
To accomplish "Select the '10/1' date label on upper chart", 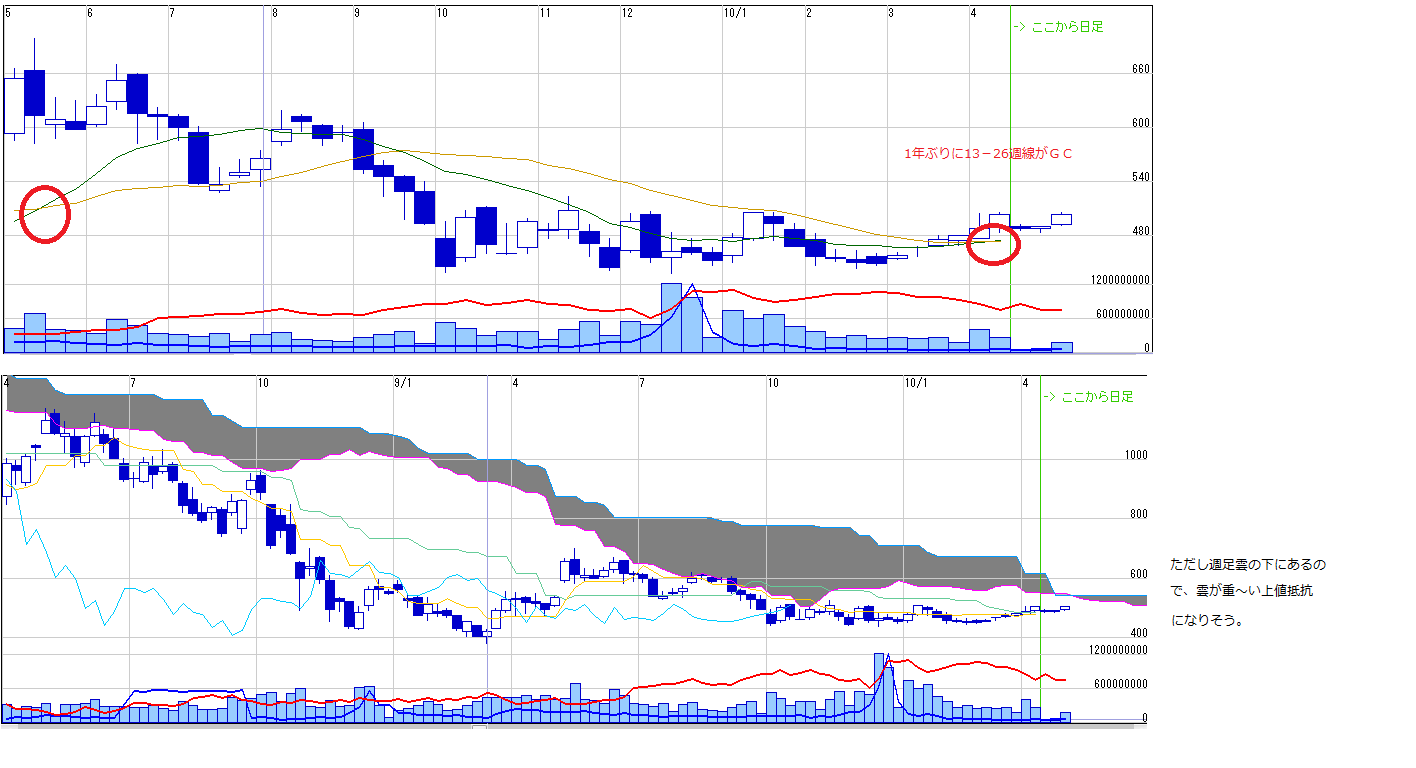I will pyautogui.click(x=734, y=13).
